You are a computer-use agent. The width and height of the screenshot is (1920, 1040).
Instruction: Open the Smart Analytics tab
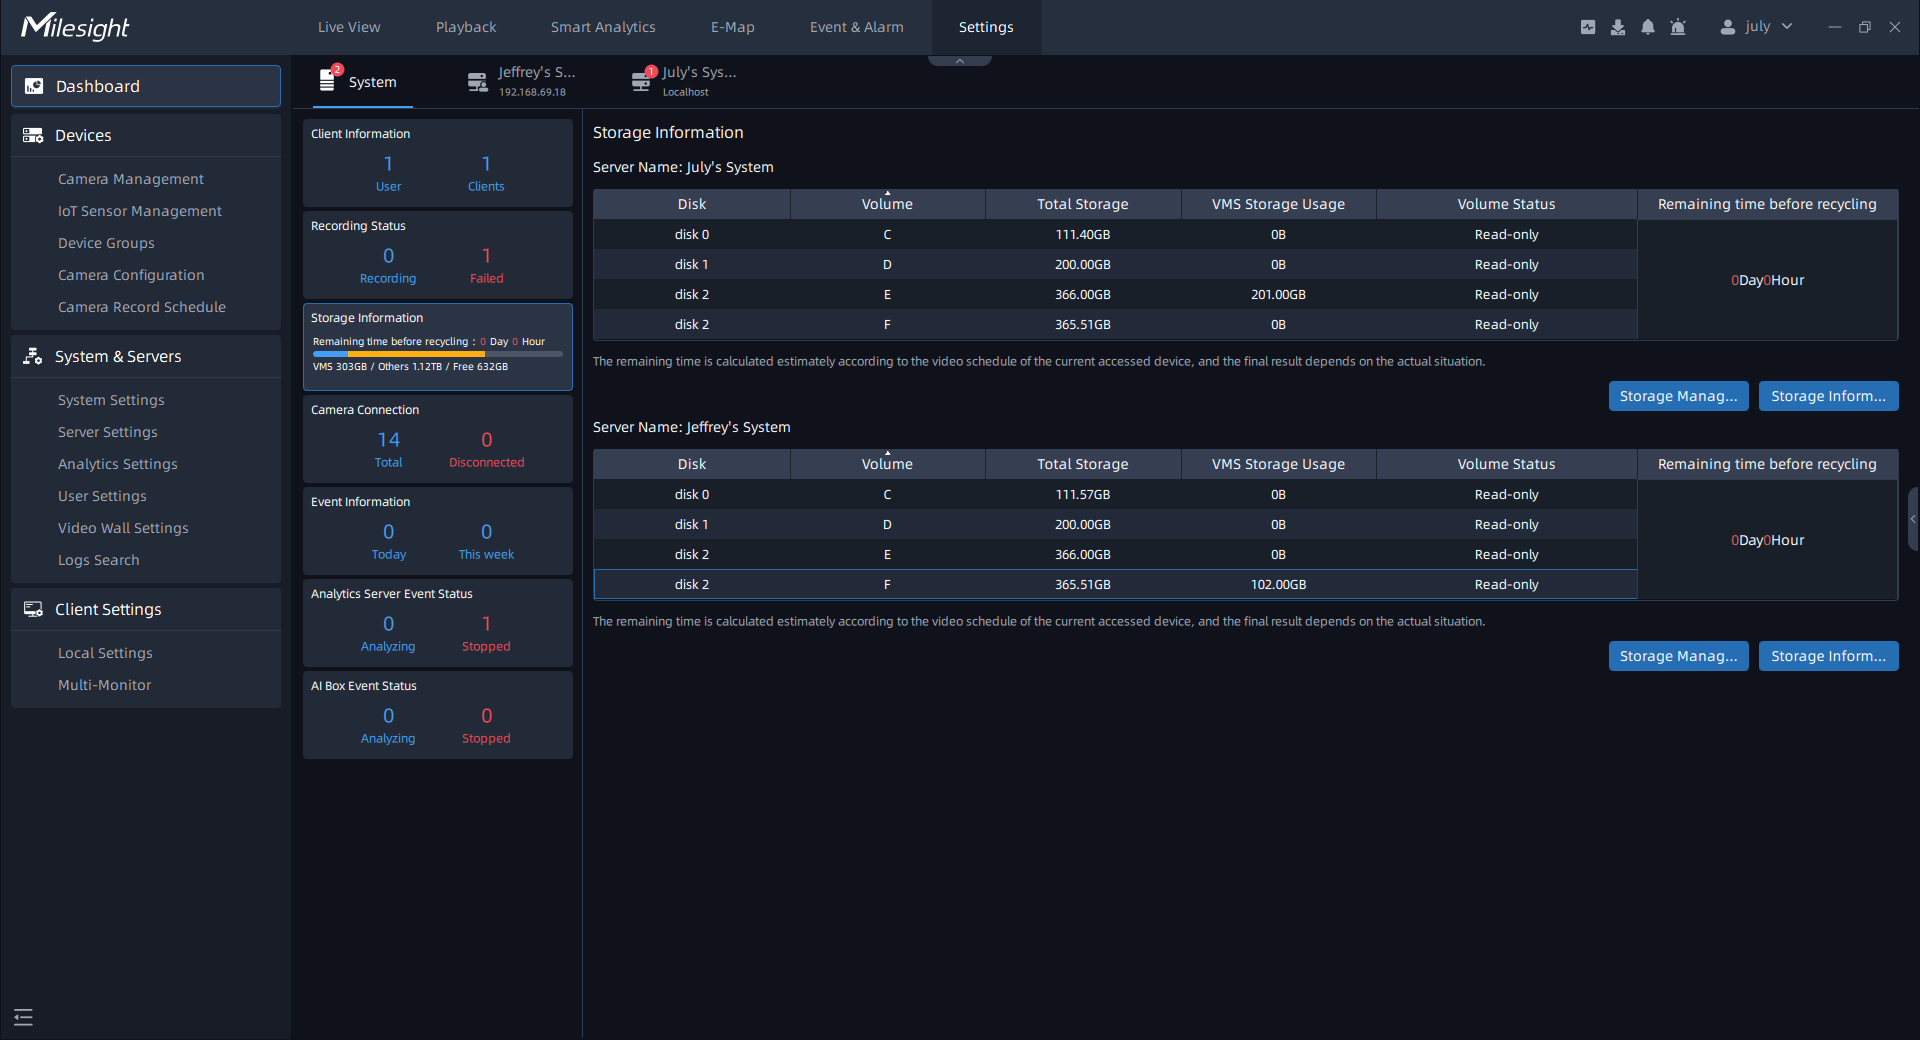(x=603, y=27)
